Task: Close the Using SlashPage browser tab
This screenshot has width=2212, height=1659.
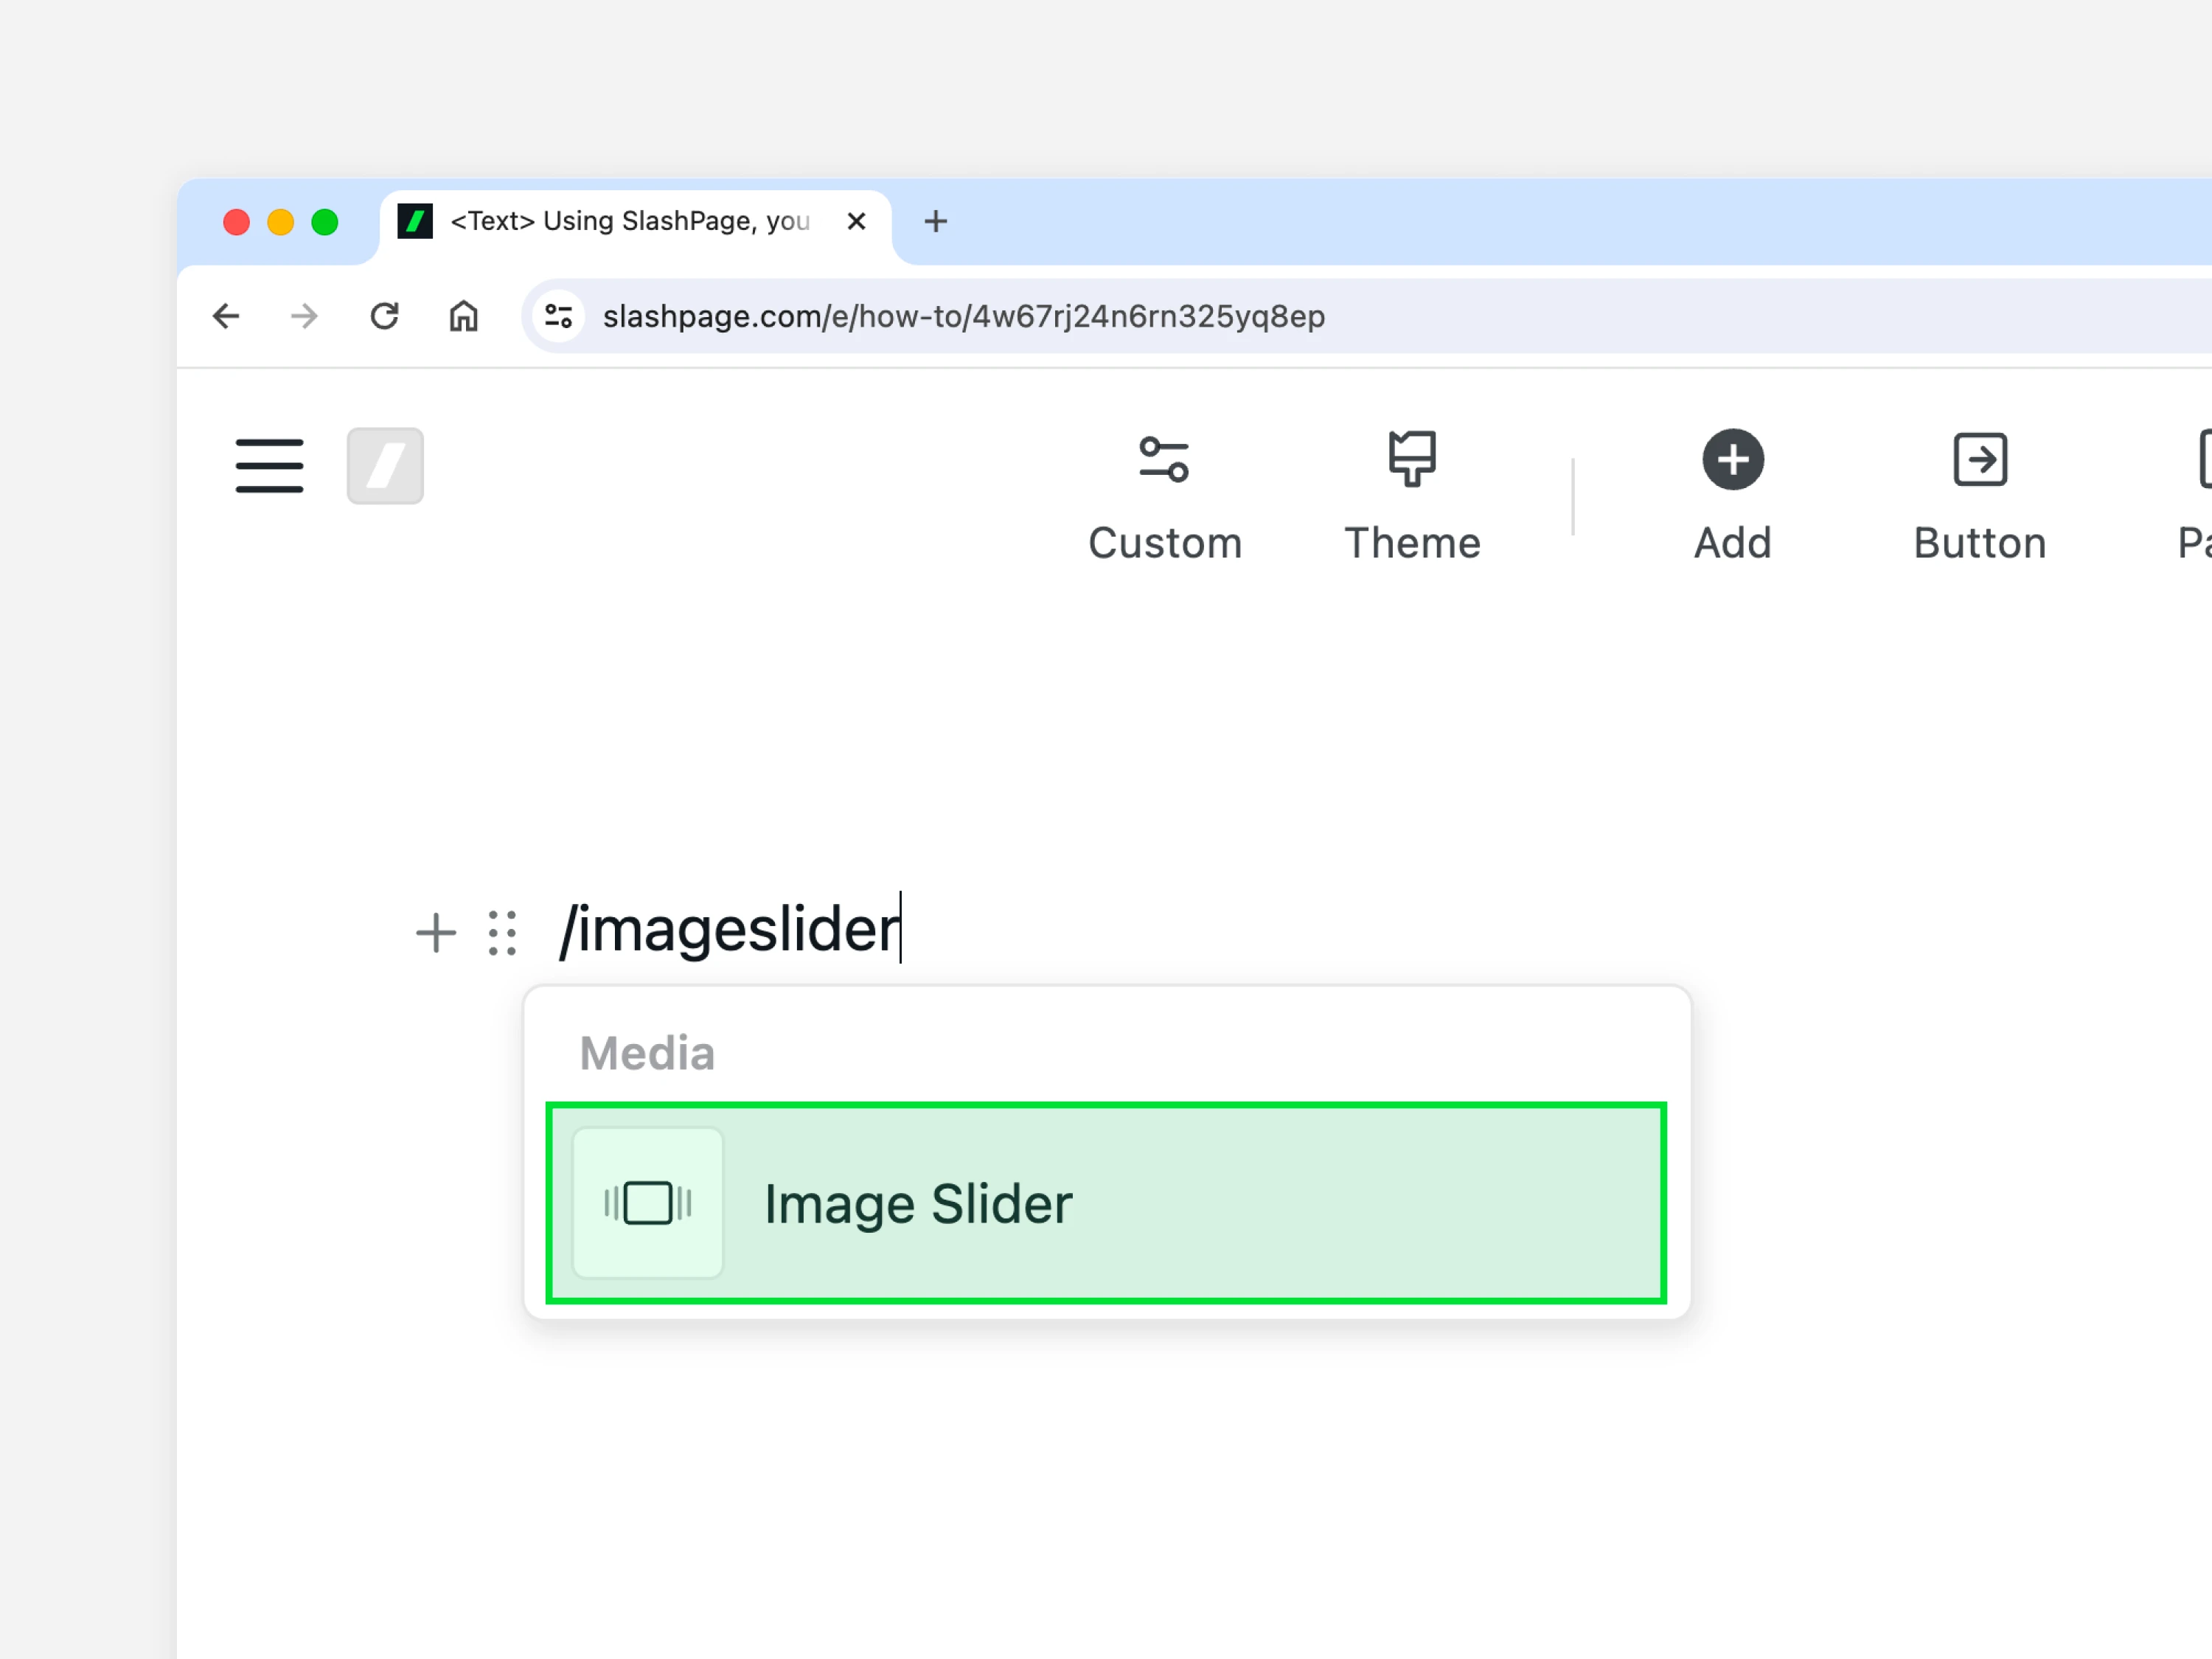Action: [x=856, y=221]
